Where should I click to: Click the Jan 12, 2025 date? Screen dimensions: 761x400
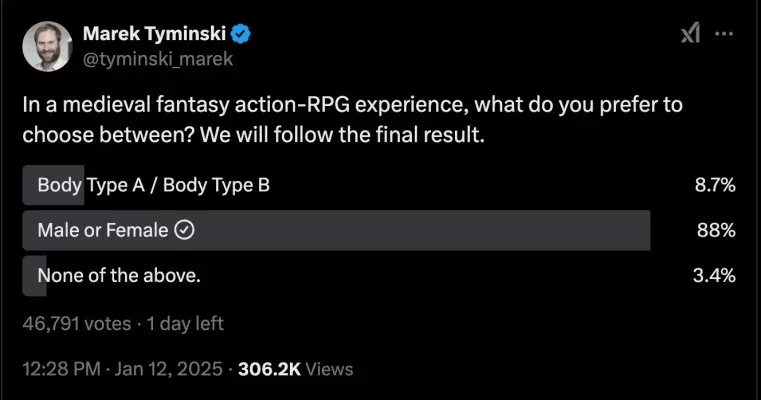tap(168, 369)
